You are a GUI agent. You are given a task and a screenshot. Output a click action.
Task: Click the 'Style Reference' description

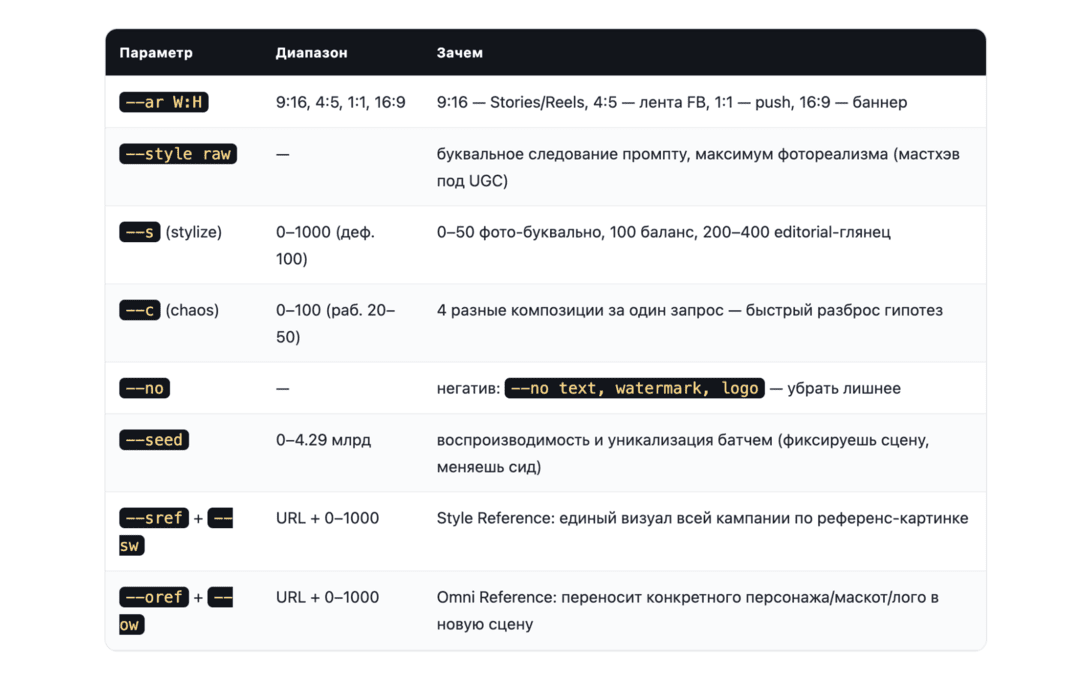(703, 518)
